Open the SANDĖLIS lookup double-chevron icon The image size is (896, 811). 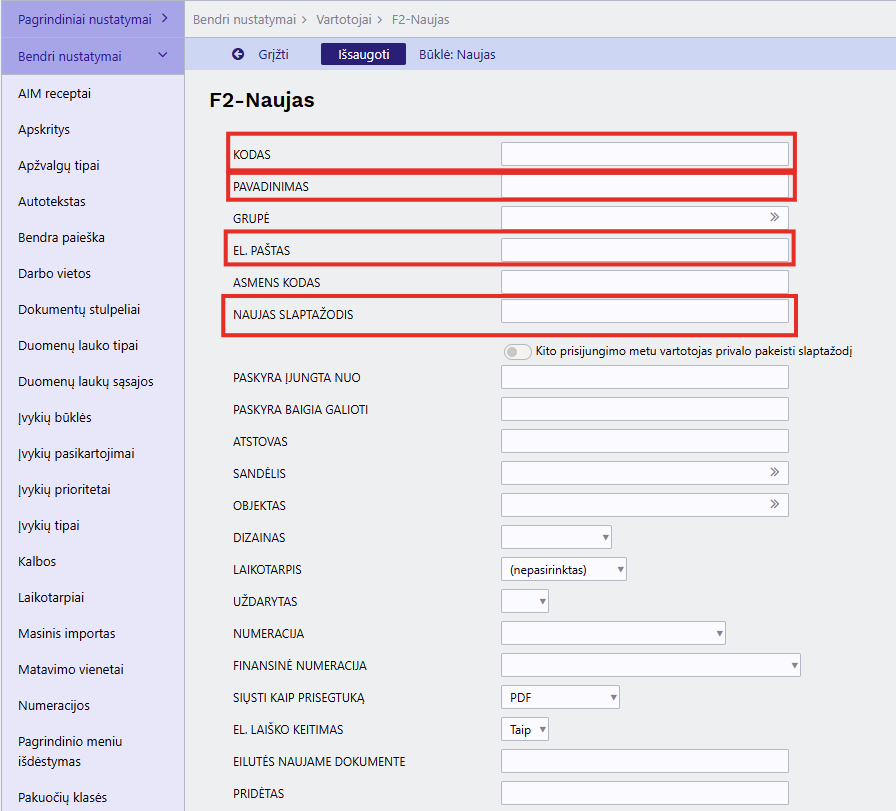point(774,472)
